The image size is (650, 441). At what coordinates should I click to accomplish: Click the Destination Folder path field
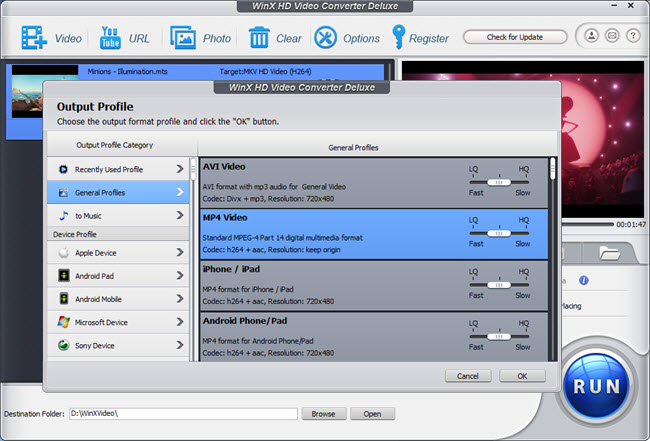coord(183,414)
